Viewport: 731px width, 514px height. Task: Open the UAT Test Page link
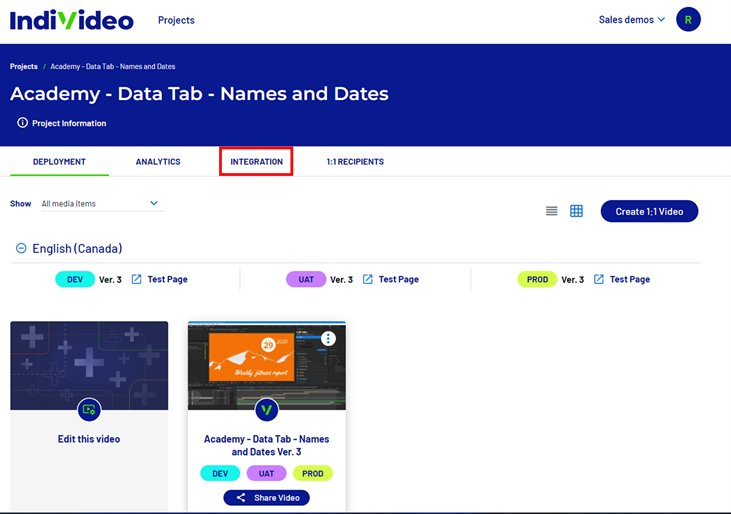[399, 279]
